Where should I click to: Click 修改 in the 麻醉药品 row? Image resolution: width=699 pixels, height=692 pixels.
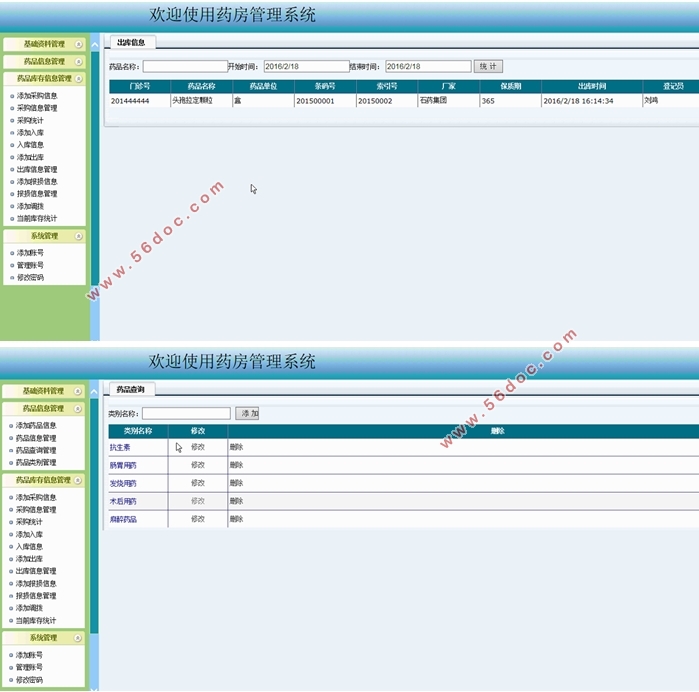tap(198, 519)
